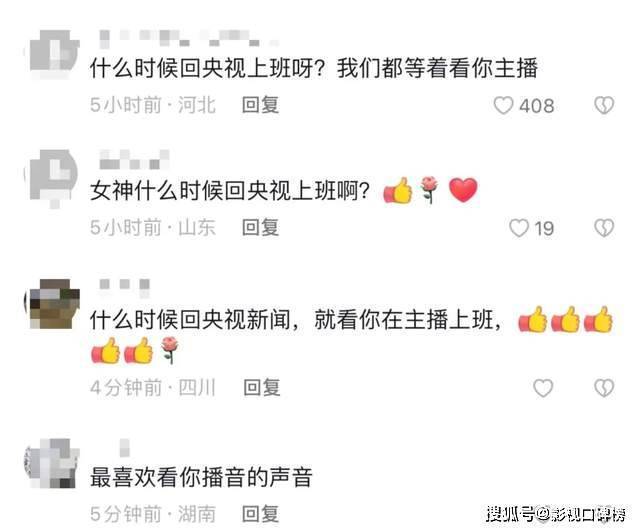Open avatar of the Sichuan commenter
Screen dimensions: 640x531
click(x=53, y=304)
